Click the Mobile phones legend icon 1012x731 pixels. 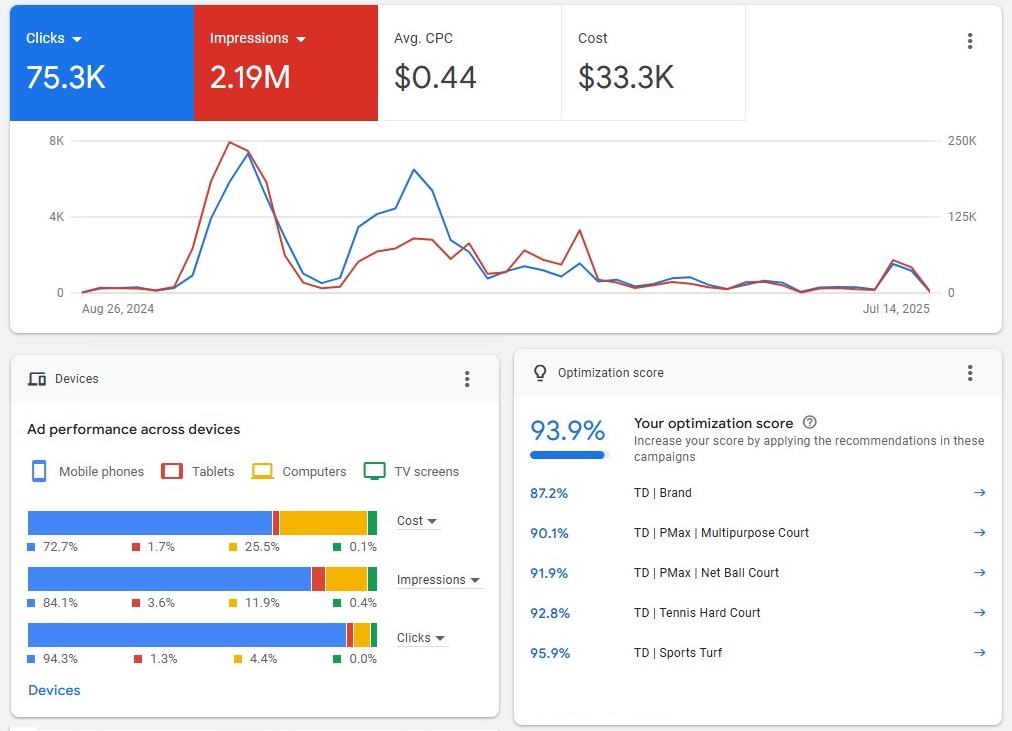click(39, 471)
